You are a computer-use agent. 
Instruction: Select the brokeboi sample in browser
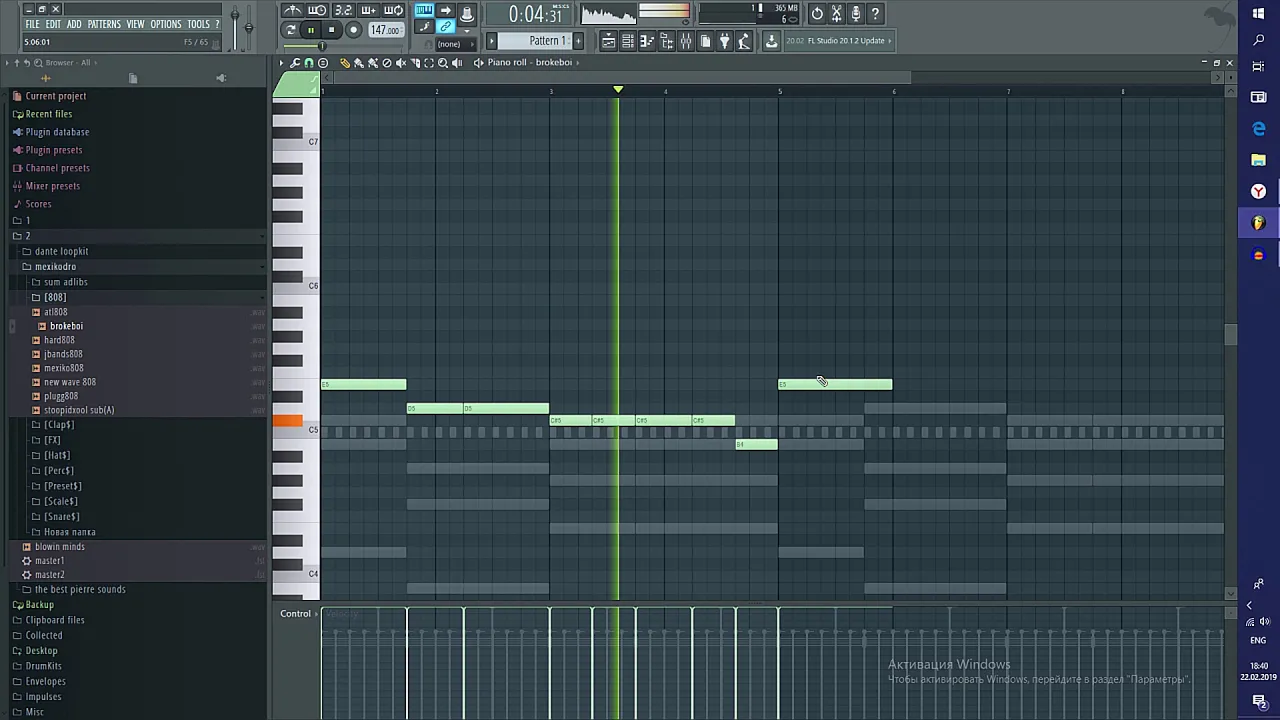66,326
